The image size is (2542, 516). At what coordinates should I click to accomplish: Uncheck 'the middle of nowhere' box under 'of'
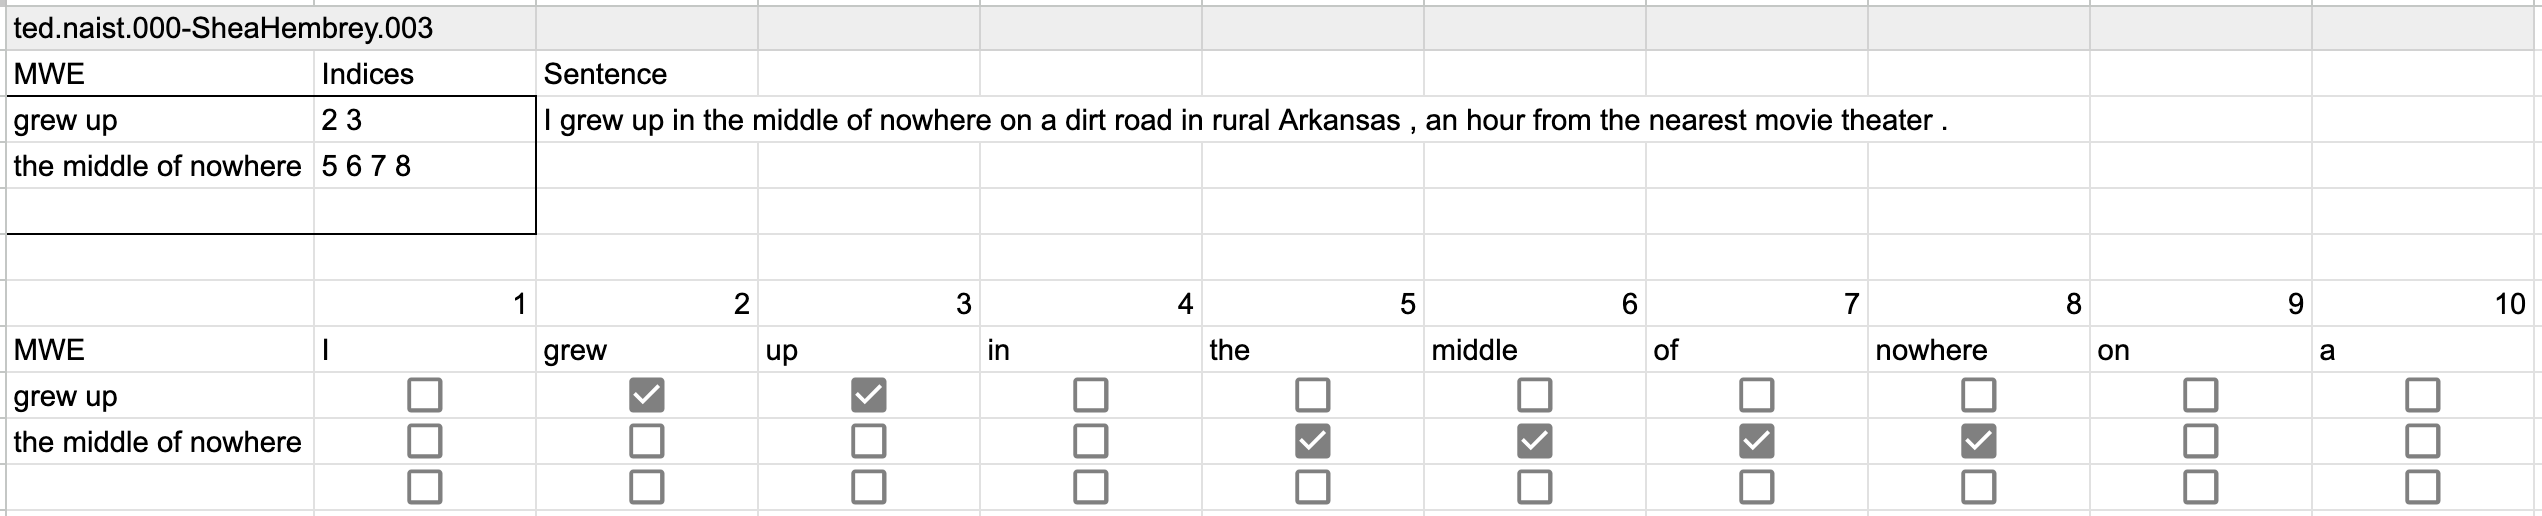tap(1756, 441)
